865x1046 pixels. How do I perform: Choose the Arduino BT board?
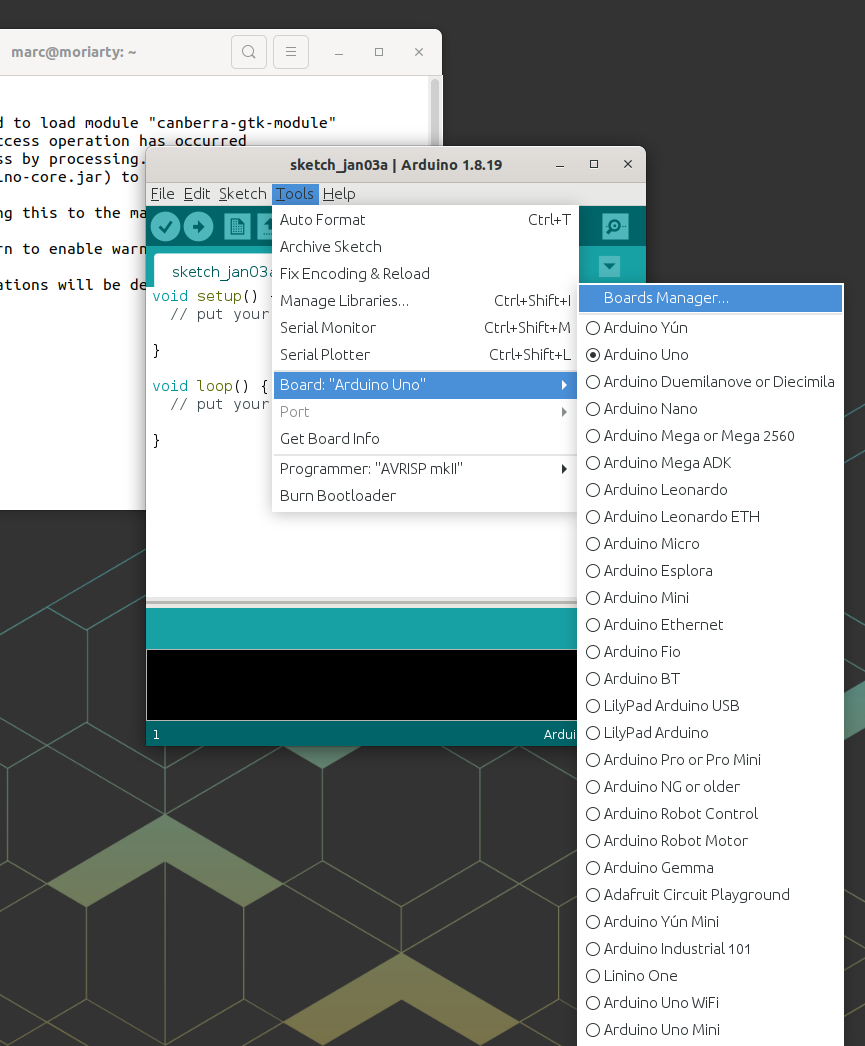coord(710,679)
